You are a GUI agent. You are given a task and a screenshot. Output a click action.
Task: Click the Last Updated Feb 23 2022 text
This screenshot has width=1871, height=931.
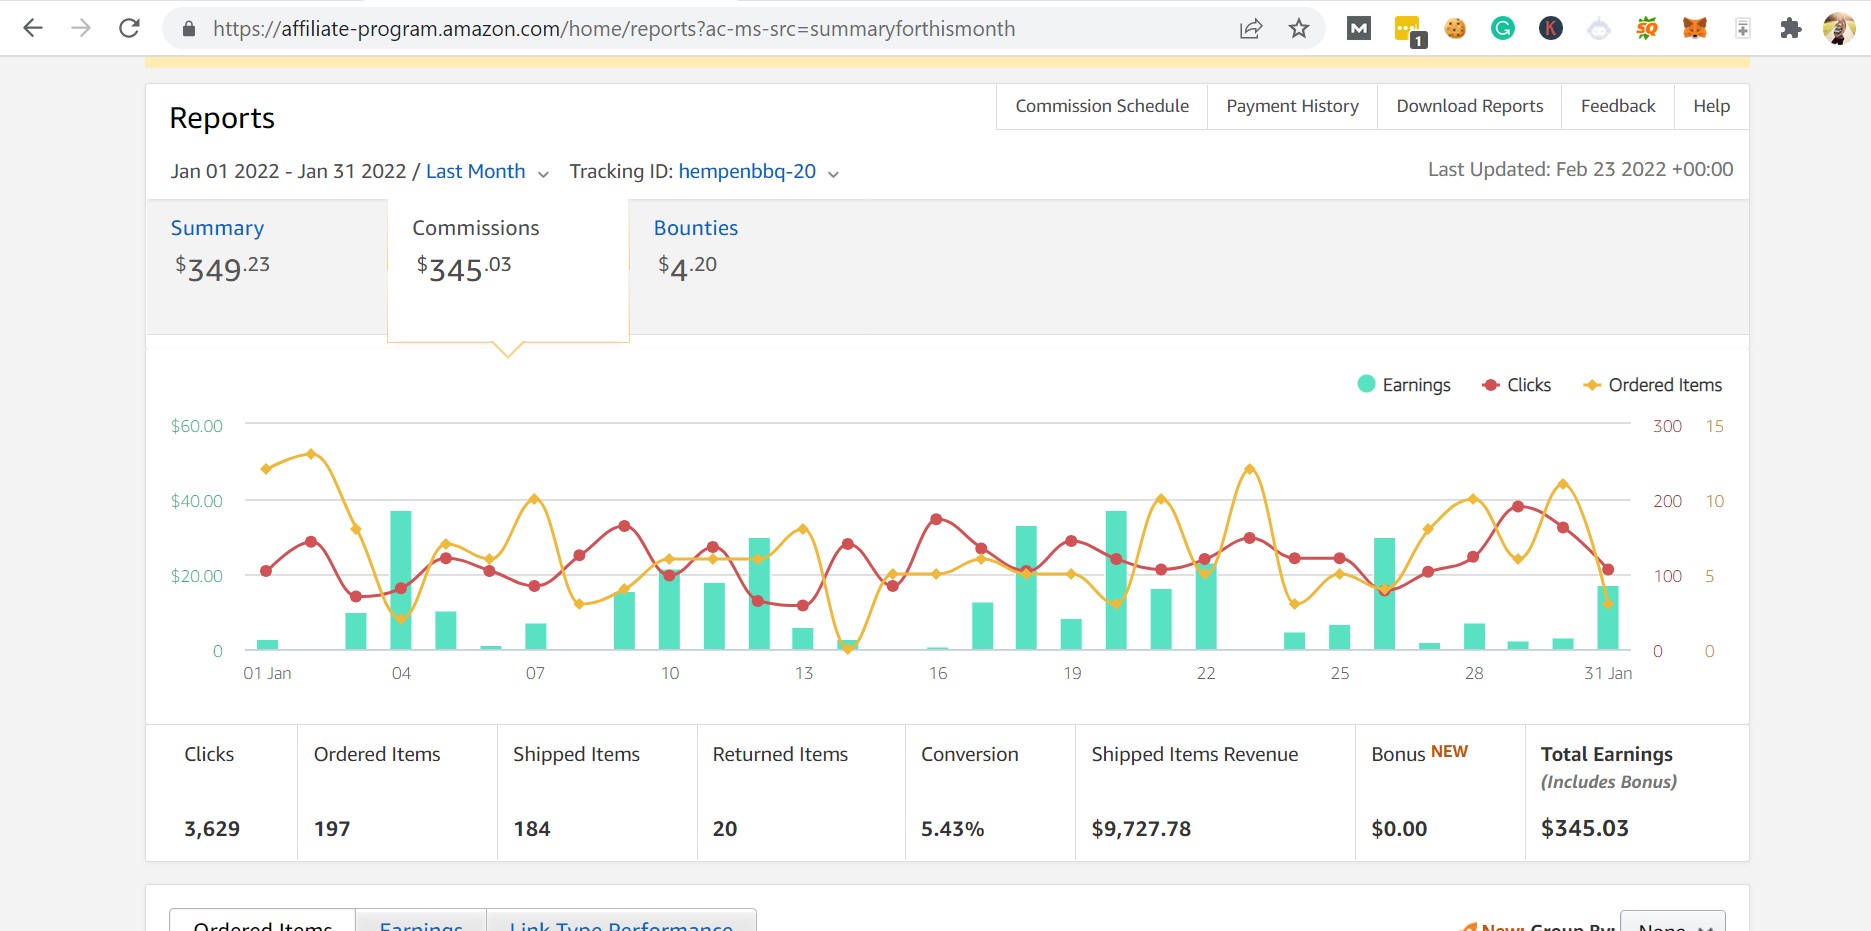tap(1580, 169)
